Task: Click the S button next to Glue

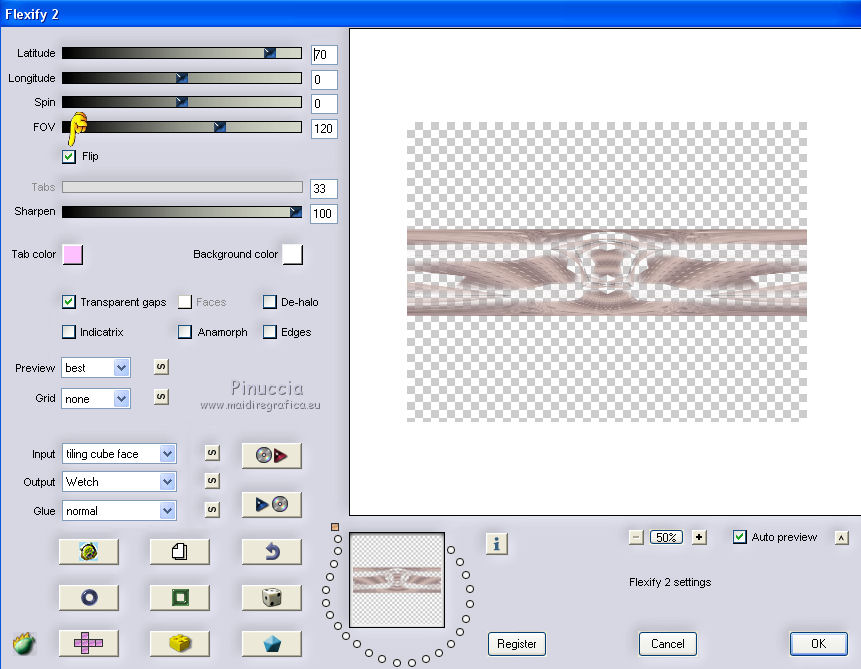Action: [x=212, y=510]
